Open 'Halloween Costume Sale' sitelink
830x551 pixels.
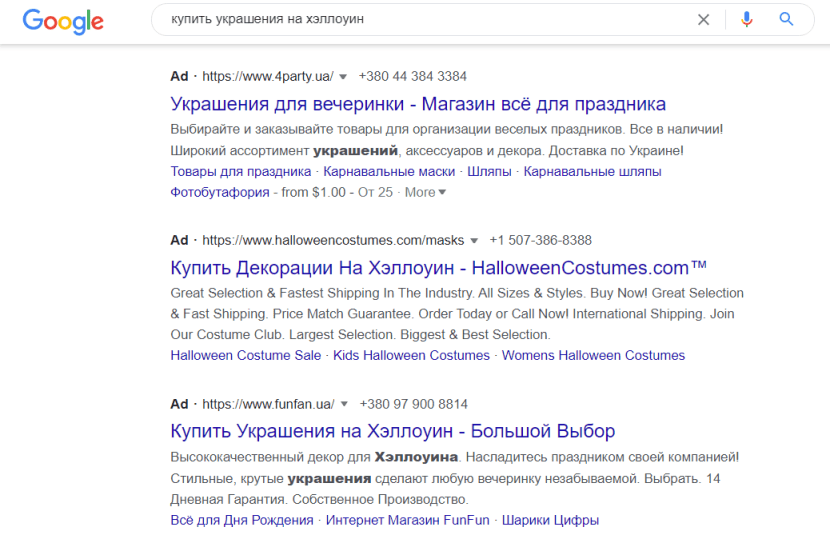point(246,355)
